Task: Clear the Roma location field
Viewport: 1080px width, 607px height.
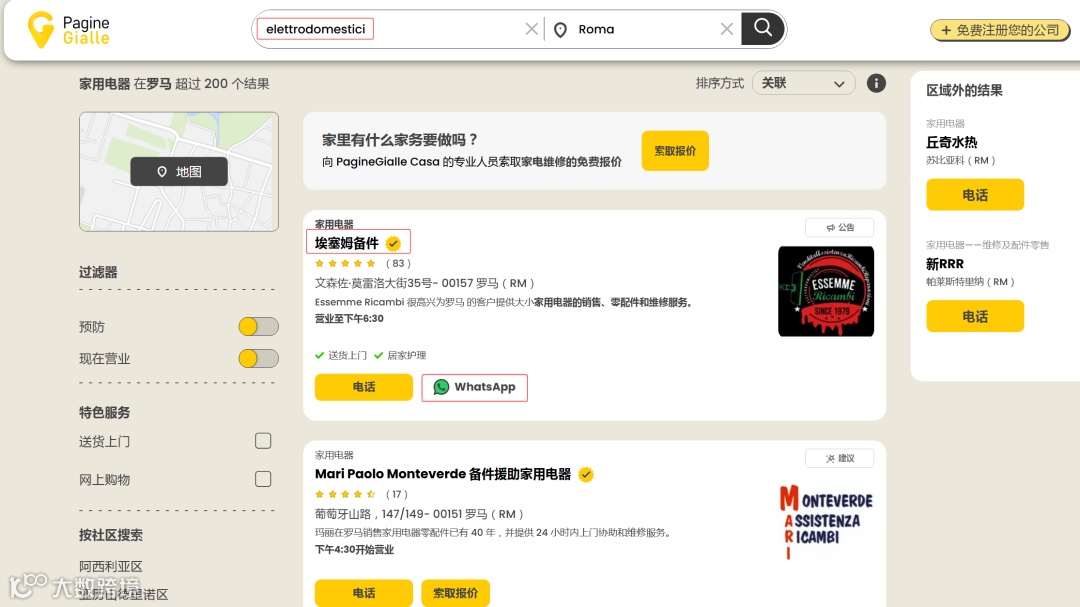Action: (726, 29)
